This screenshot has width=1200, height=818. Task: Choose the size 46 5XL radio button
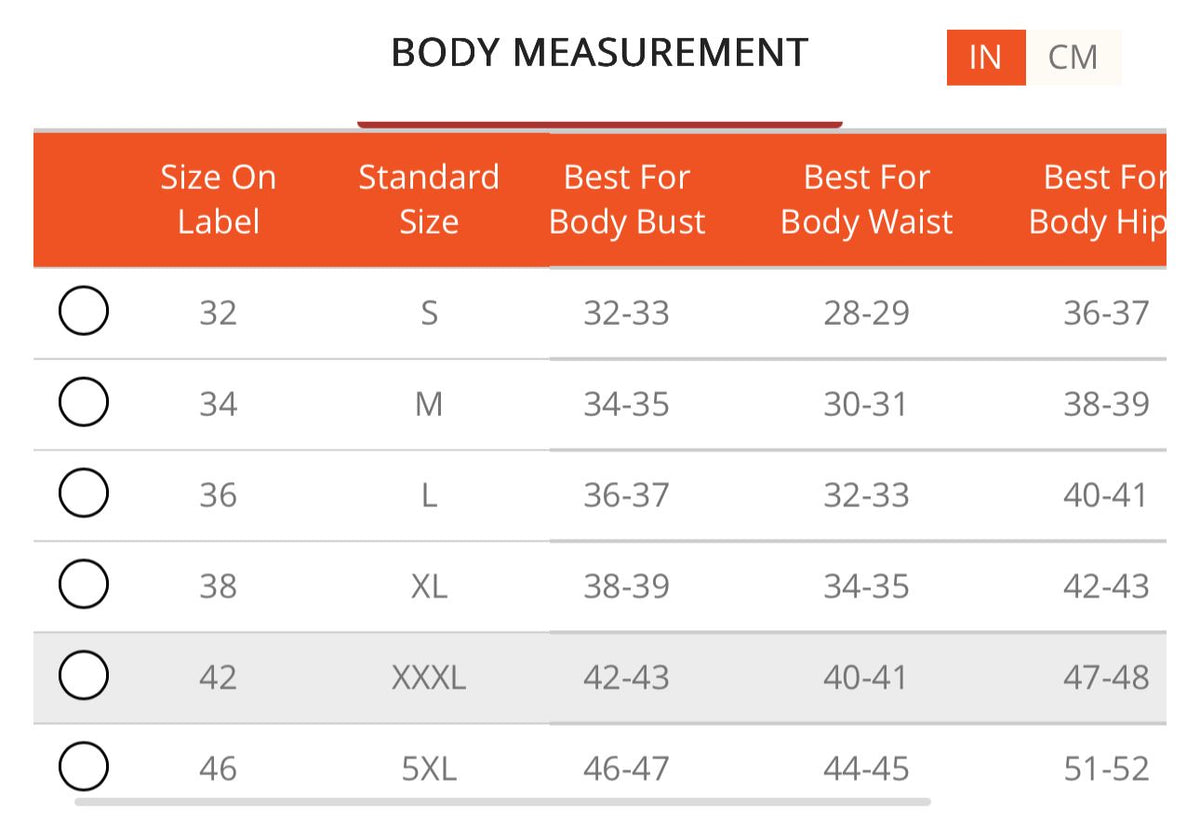coord(84,768)
